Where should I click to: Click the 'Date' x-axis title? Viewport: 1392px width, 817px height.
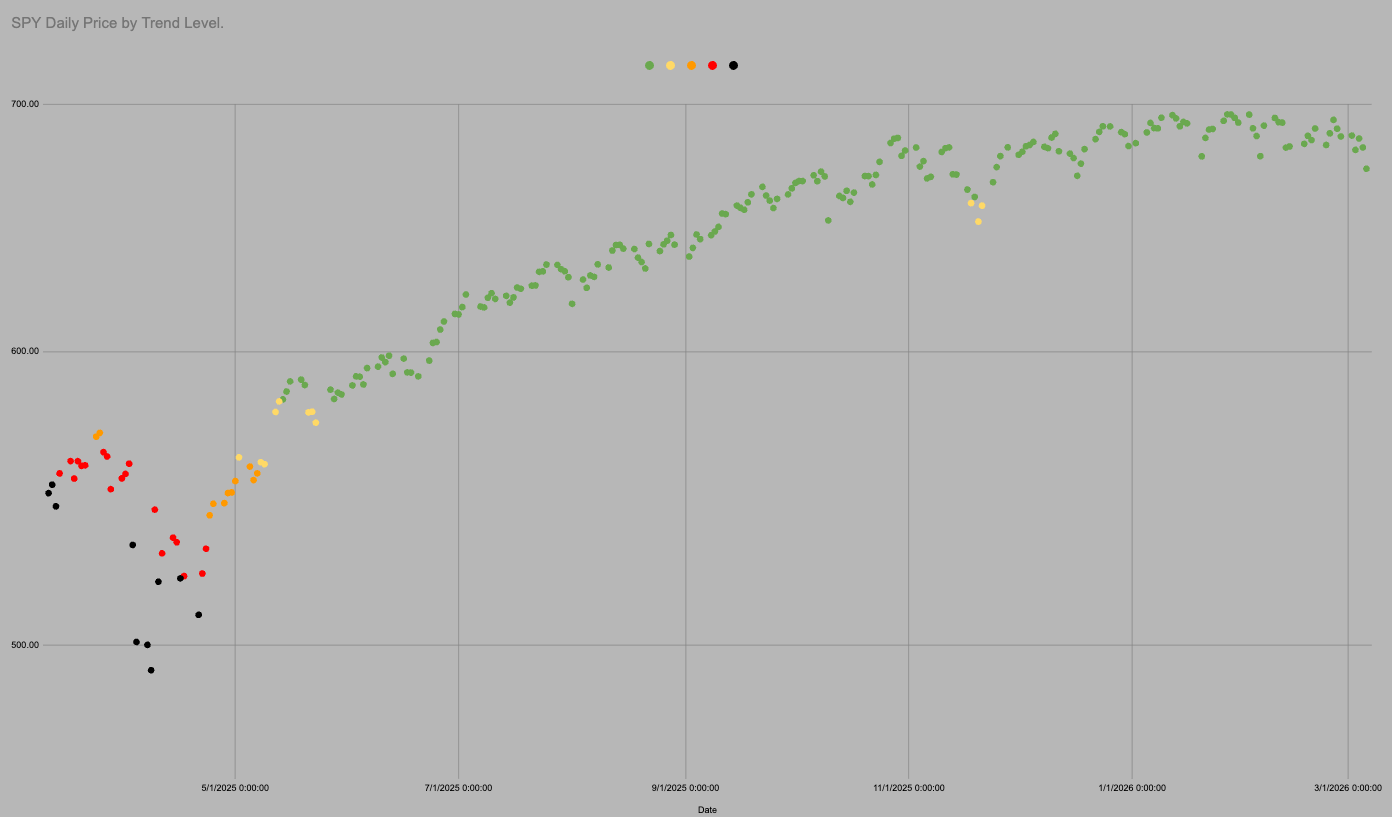pos(707,810)
